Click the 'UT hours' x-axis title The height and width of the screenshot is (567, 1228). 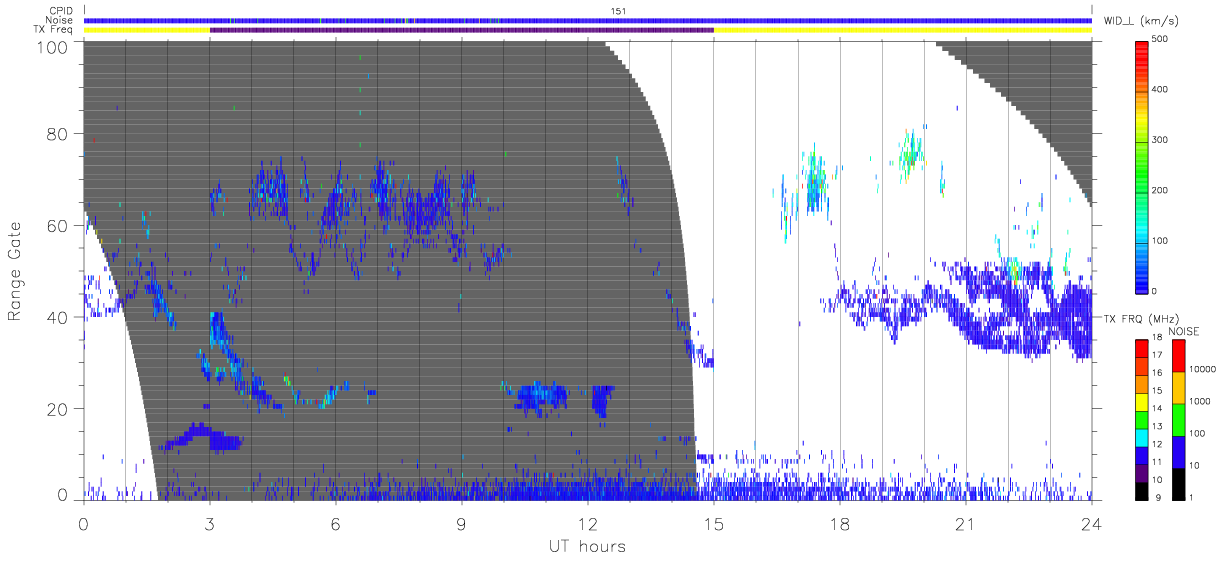[587, 546]
